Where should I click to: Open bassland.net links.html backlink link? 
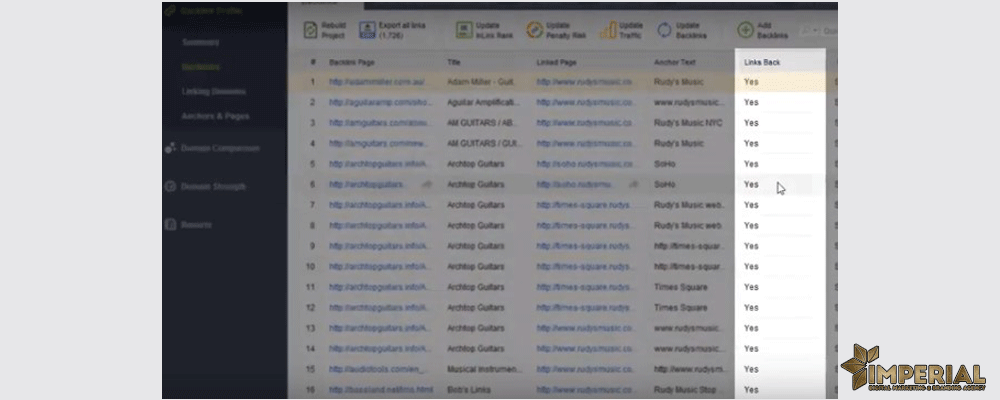point(381,389)
